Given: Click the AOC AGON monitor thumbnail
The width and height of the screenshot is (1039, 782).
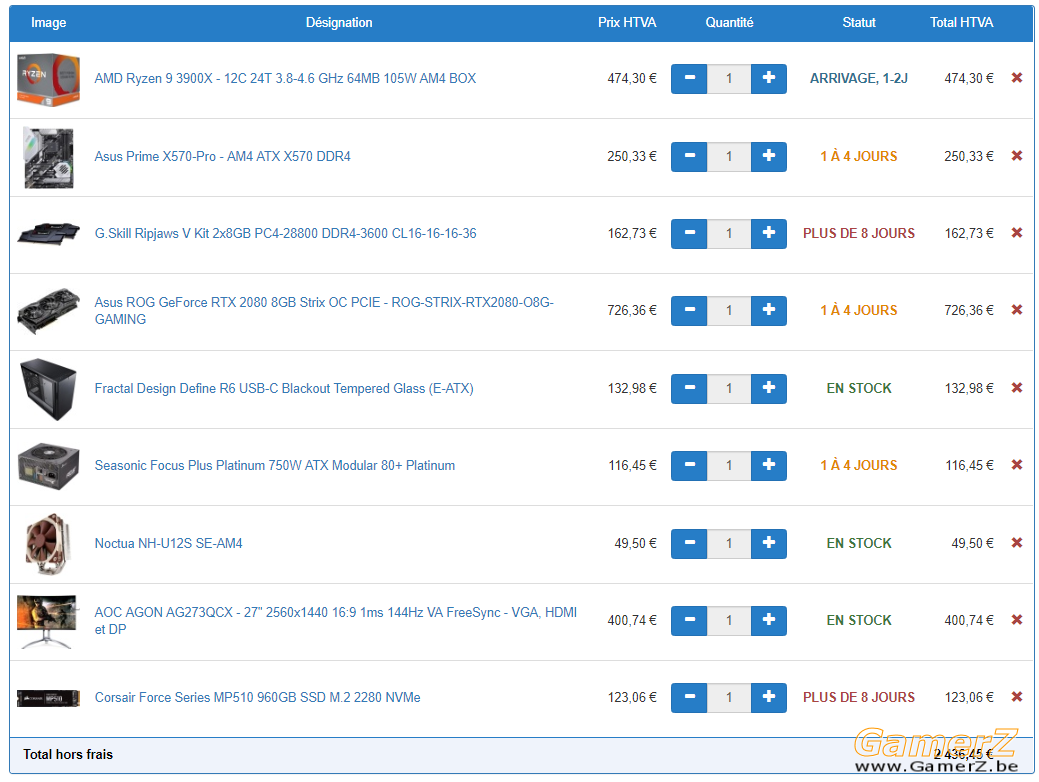Looking at the screenshot, I should tap(48, 622).
